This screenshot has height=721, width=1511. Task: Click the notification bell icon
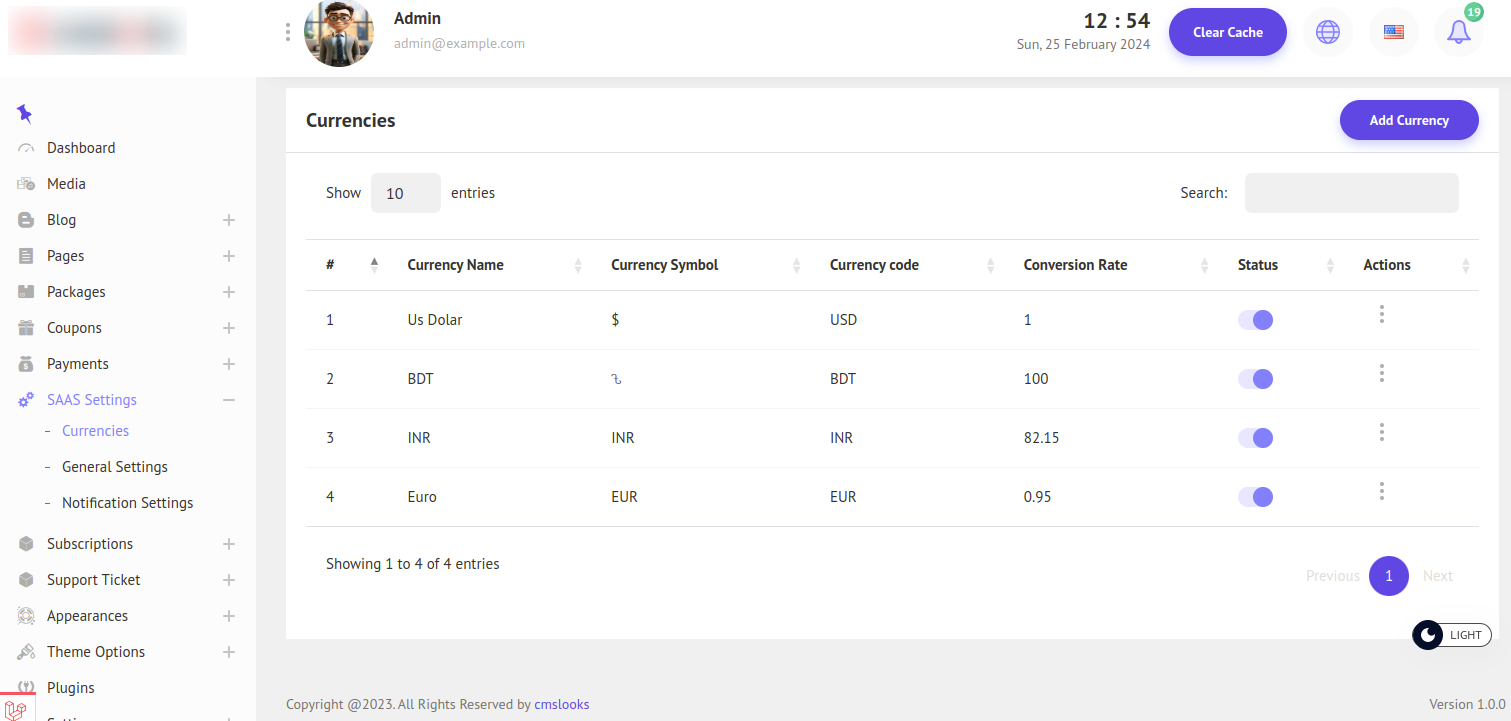[x=1459, y=32]
